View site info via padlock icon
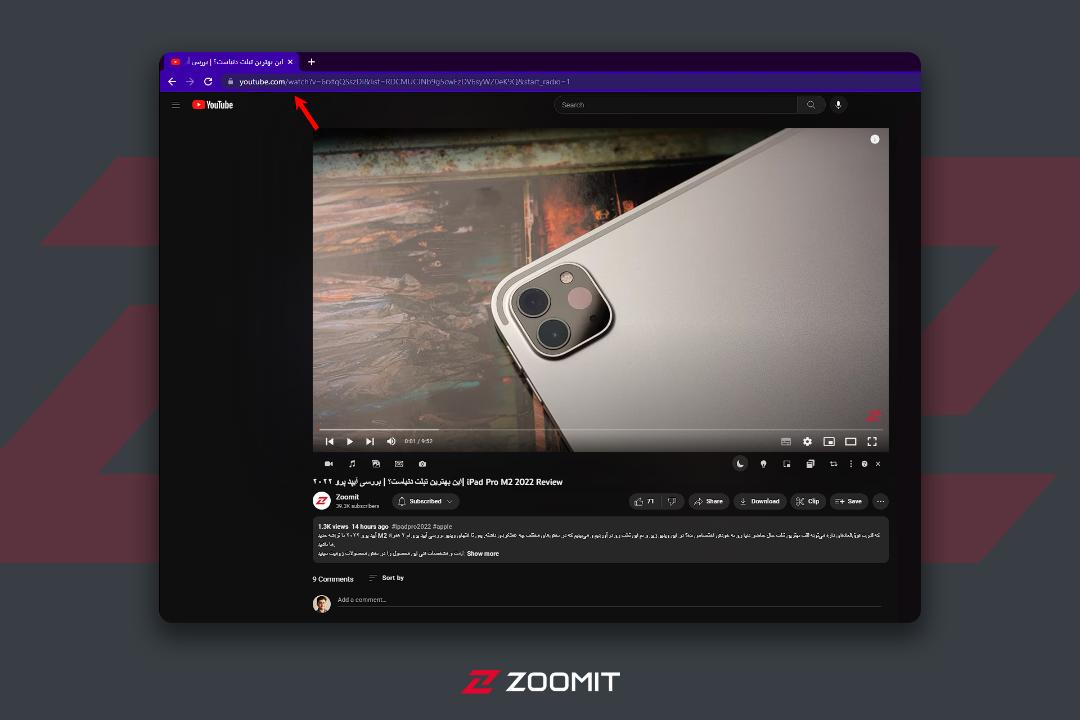 tap(230, 81)
